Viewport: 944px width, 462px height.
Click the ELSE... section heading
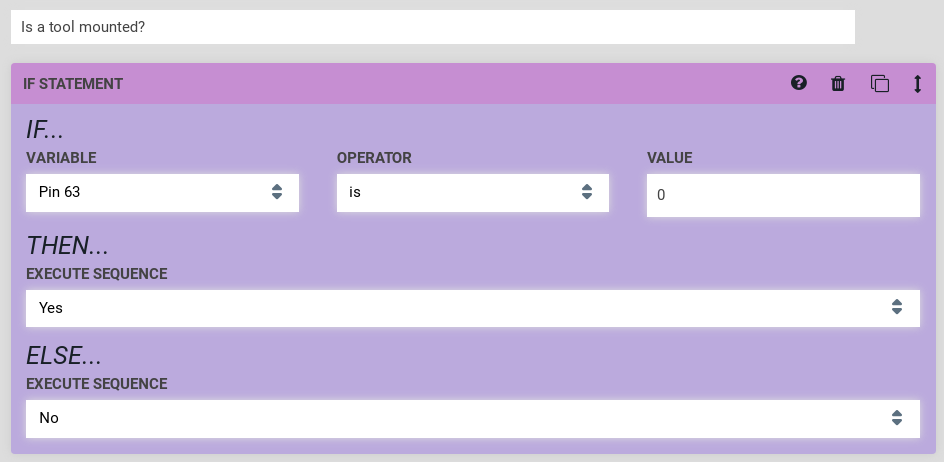64,356
